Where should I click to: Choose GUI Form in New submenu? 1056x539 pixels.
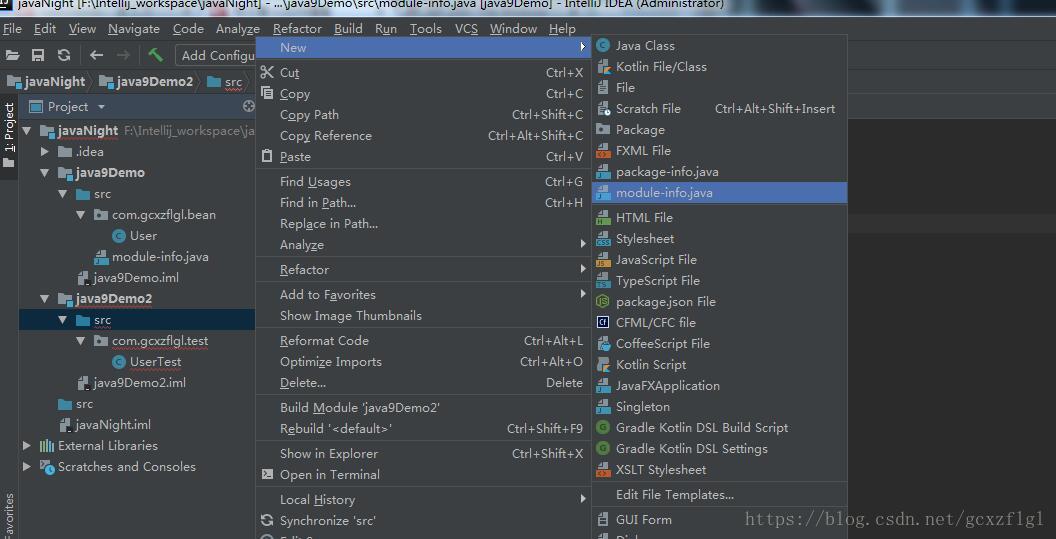[x=719, y=519]
